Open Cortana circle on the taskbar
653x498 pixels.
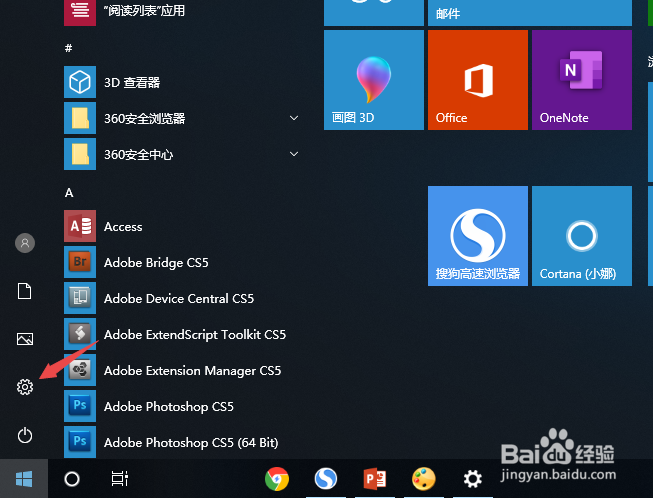point(72,479)
